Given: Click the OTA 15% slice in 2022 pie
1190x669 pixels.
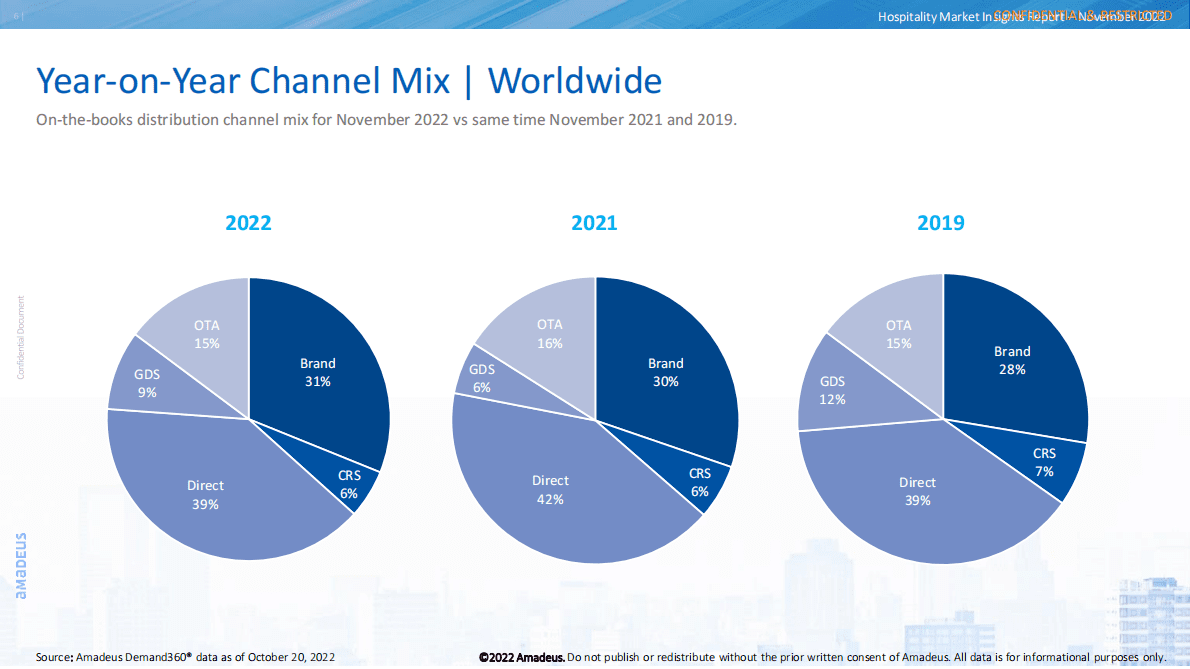Looking at the screenshot, I should (207, 333).
